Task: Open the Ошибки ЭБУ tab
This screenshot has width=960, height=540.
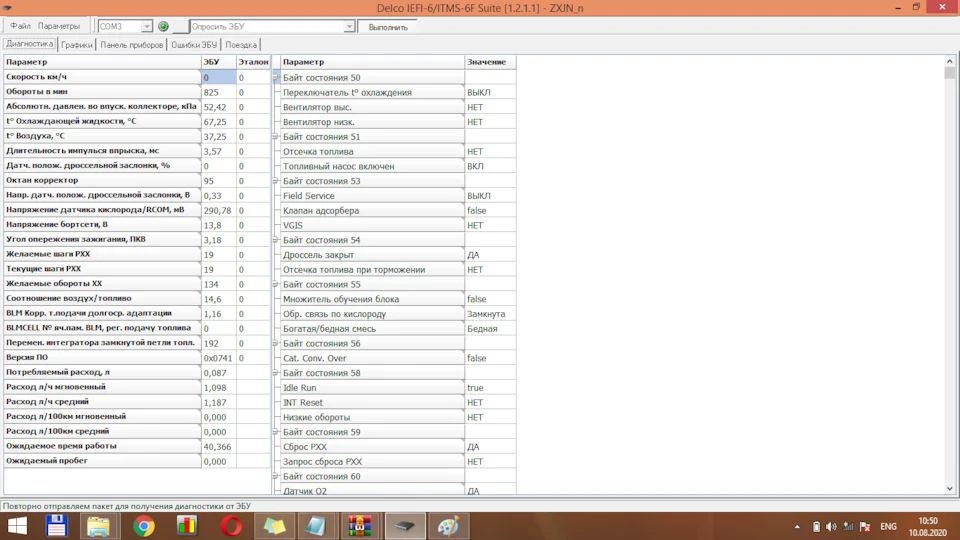Action: tap(194, 45)
